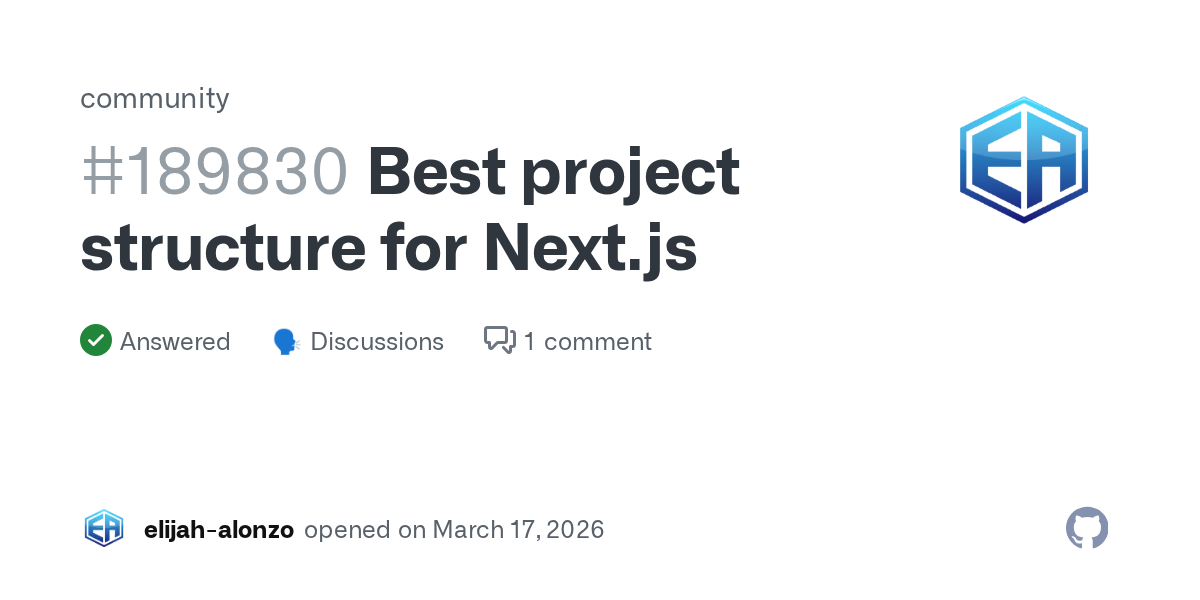The width and height of the screenshot is (1200, 600).
Task: Click the speaking head Discussions emoji
Action: [x=286, y=342]
